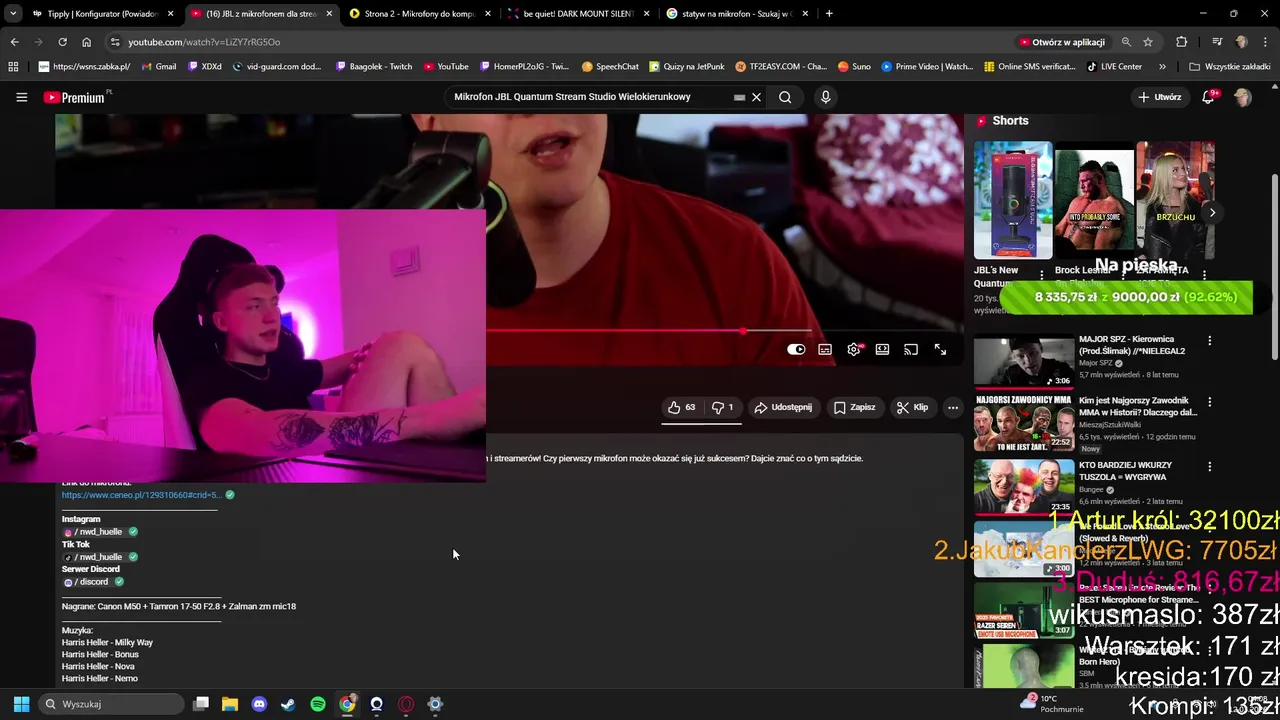The width and height of the screenshot is (1280, 720).
Task: Go to browser home page
Action: 86,42
